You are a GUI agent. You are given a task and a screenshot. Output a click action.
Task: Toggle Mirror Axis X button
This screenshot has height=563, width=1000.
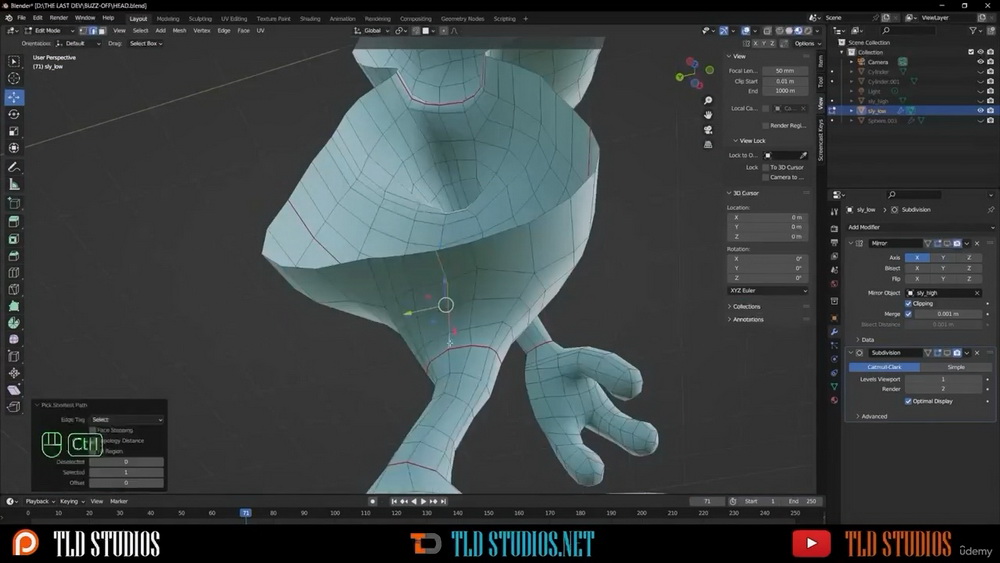(917, 258)
